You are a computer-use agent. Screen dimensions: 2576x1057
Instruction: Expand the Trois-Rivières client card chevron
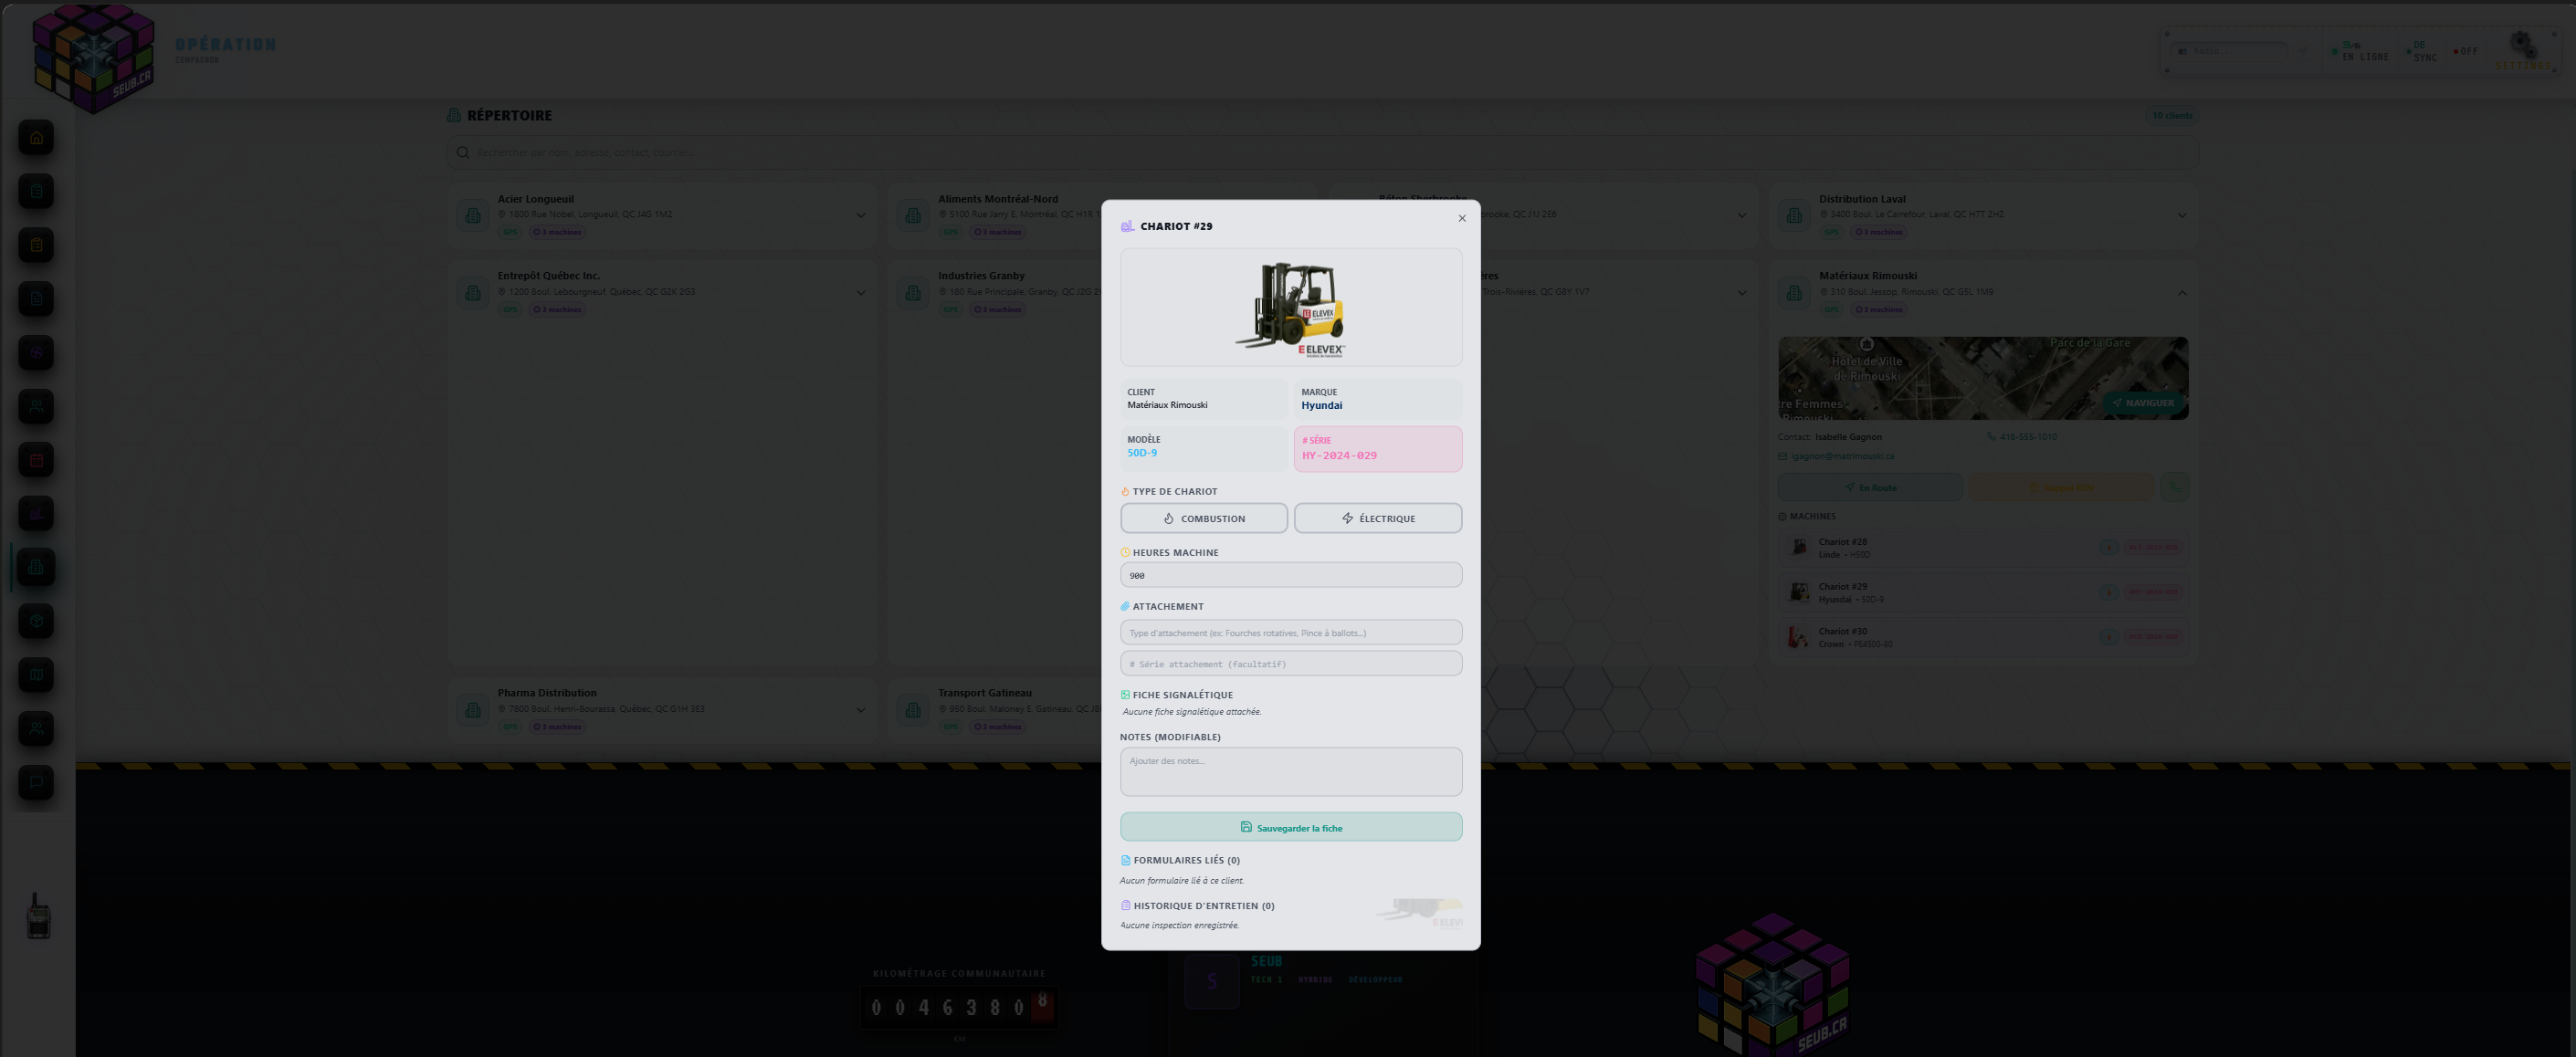pos(1742,293)
